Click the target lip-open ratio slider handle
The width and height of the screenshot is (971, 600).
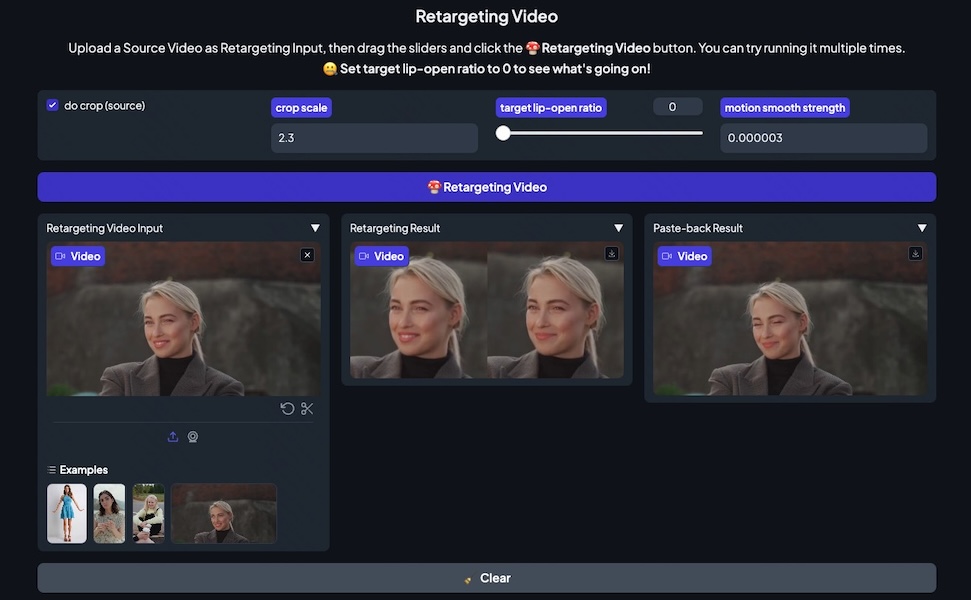point(503,131)
